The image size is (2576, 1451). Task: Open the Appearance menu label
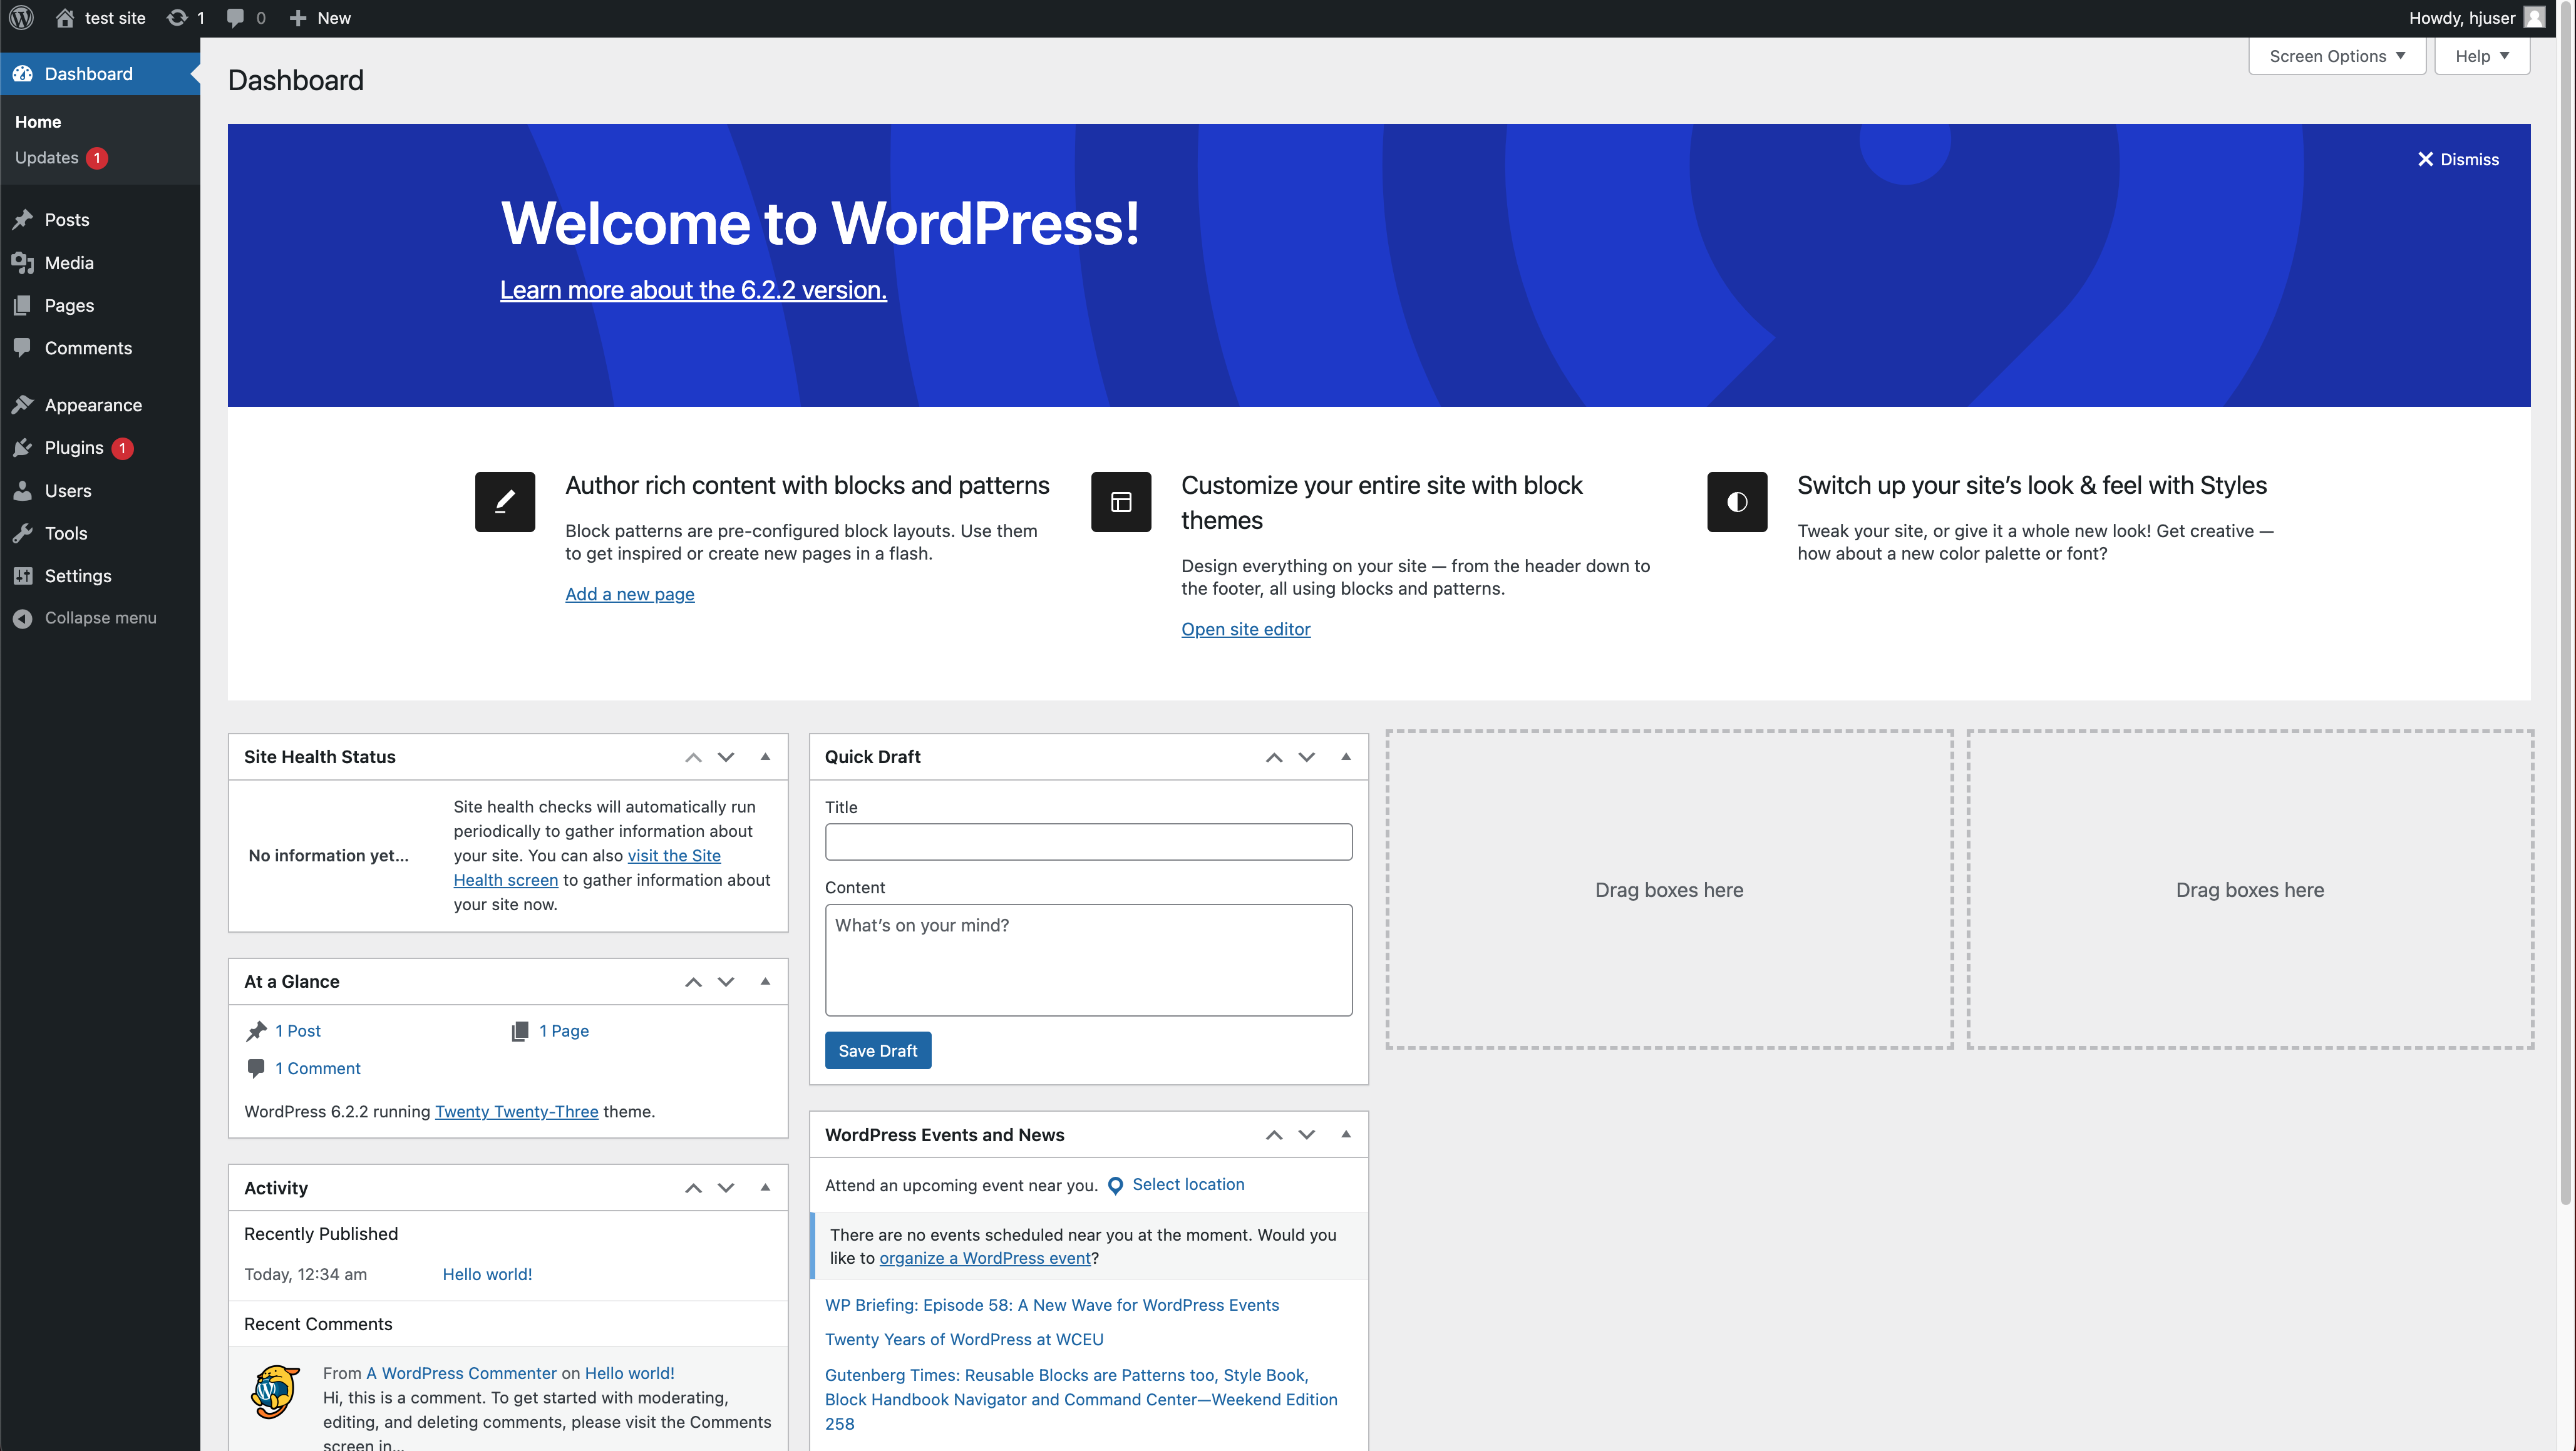[93, 405]
